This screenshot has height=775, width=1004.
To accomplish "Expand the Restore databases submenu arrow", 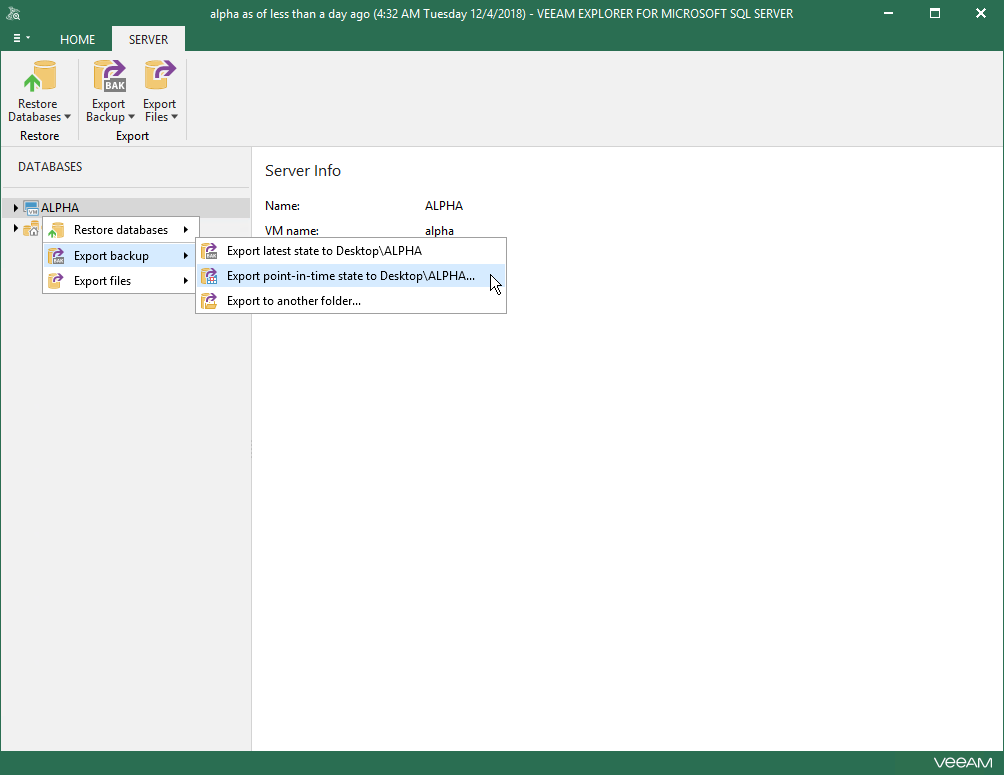I will click(186, 229).
